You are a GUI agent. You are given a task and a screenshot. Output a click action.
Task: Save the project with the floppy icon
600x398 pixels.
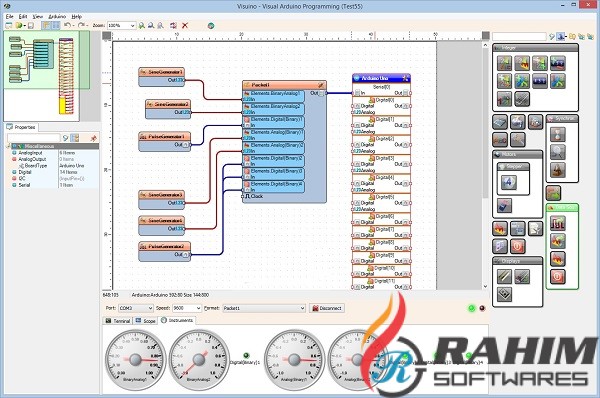[x=31, y=26]
